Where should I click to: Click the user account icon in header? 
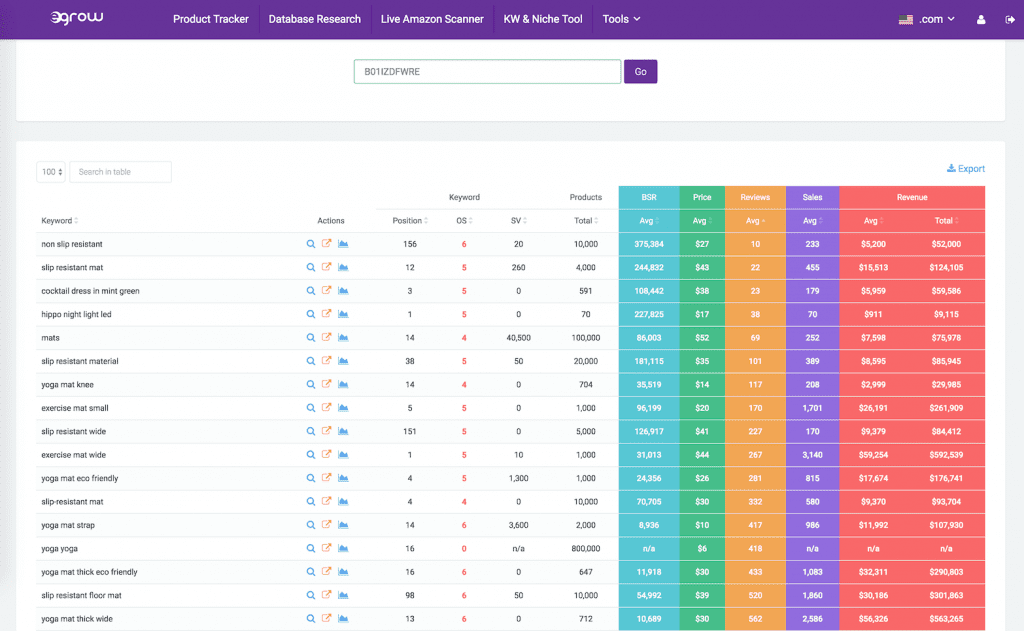click(980, 19)
